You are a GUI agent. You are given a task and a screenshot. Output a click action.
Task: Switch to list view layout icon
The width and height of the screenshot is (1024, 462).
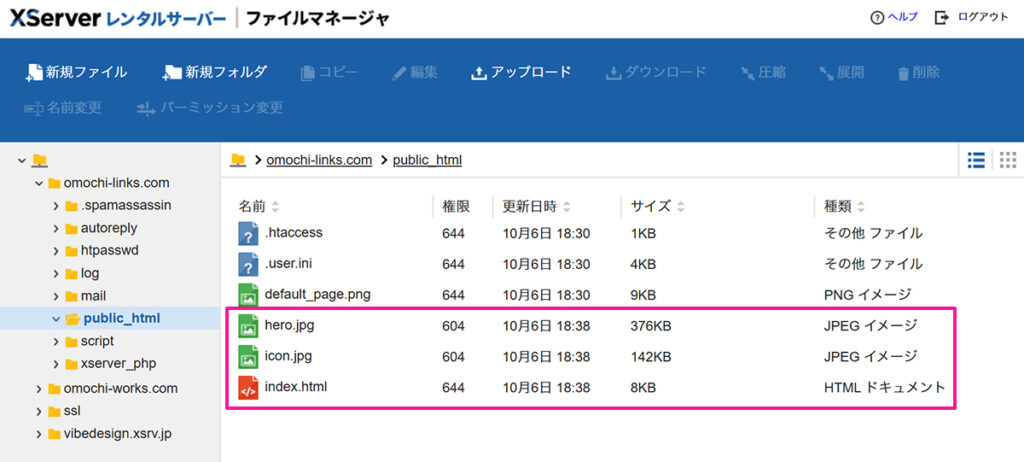[976, 160]
